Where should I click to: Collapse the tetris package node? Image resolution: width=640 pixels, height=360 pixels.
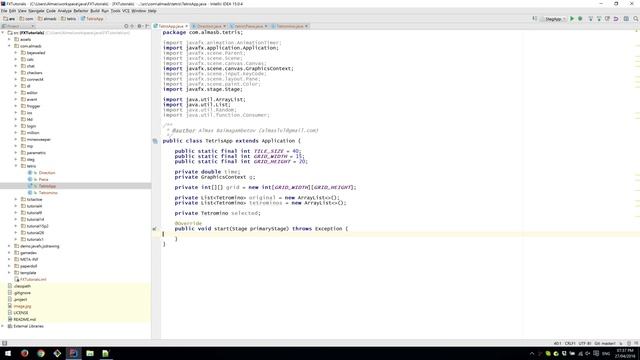point(16,166)
